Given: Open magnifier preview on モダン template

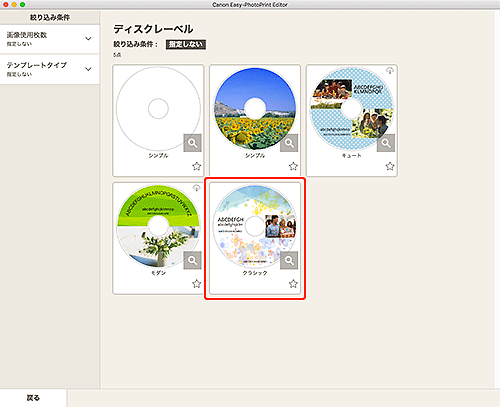Looking at the screenshot, I should coord(192,260).
